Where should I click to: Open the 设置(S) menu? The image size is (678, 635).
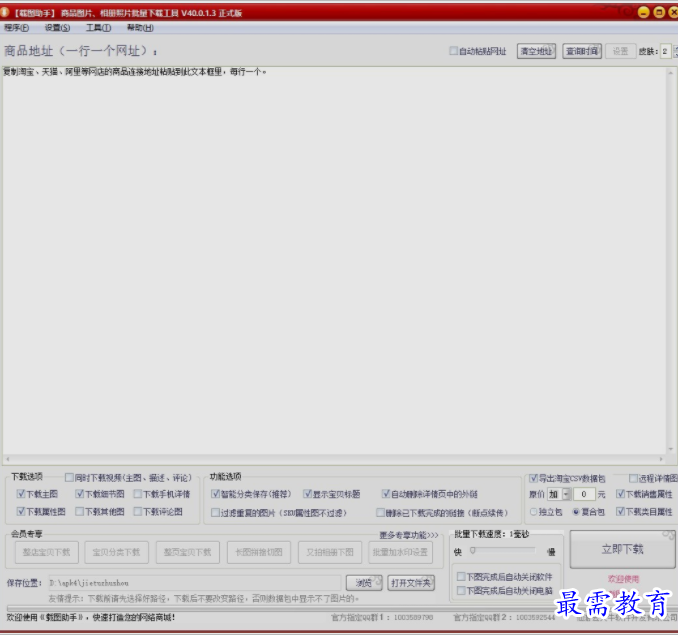click(x=57, y=28)
